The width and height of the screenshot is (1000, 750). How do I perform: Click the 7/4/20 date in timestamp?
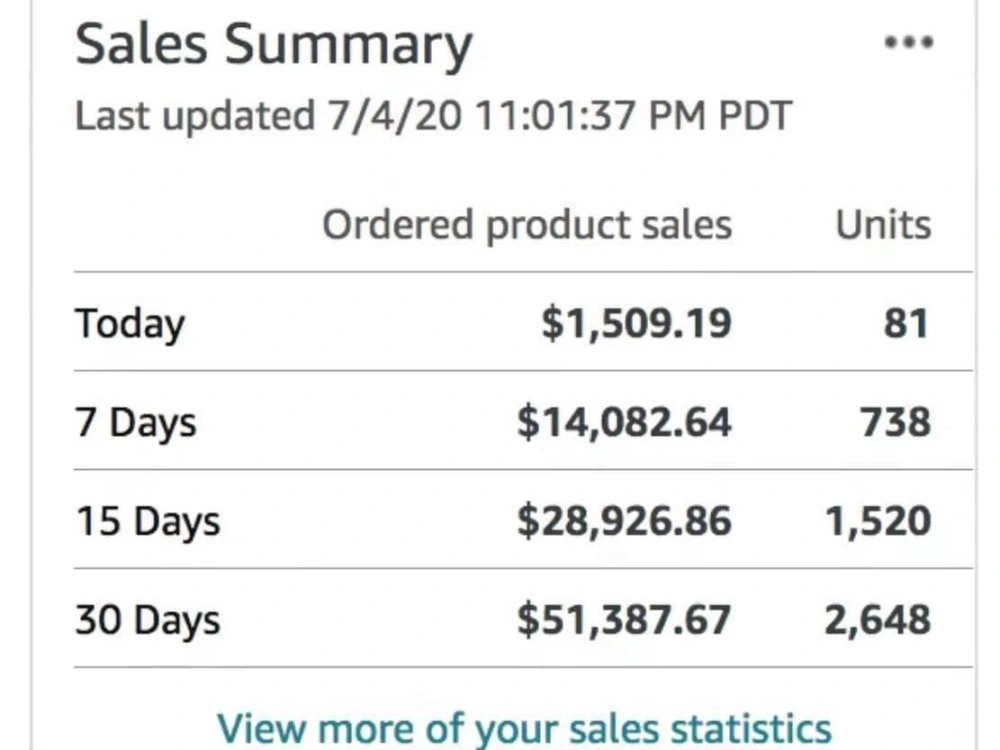click(x=394, y=115)
